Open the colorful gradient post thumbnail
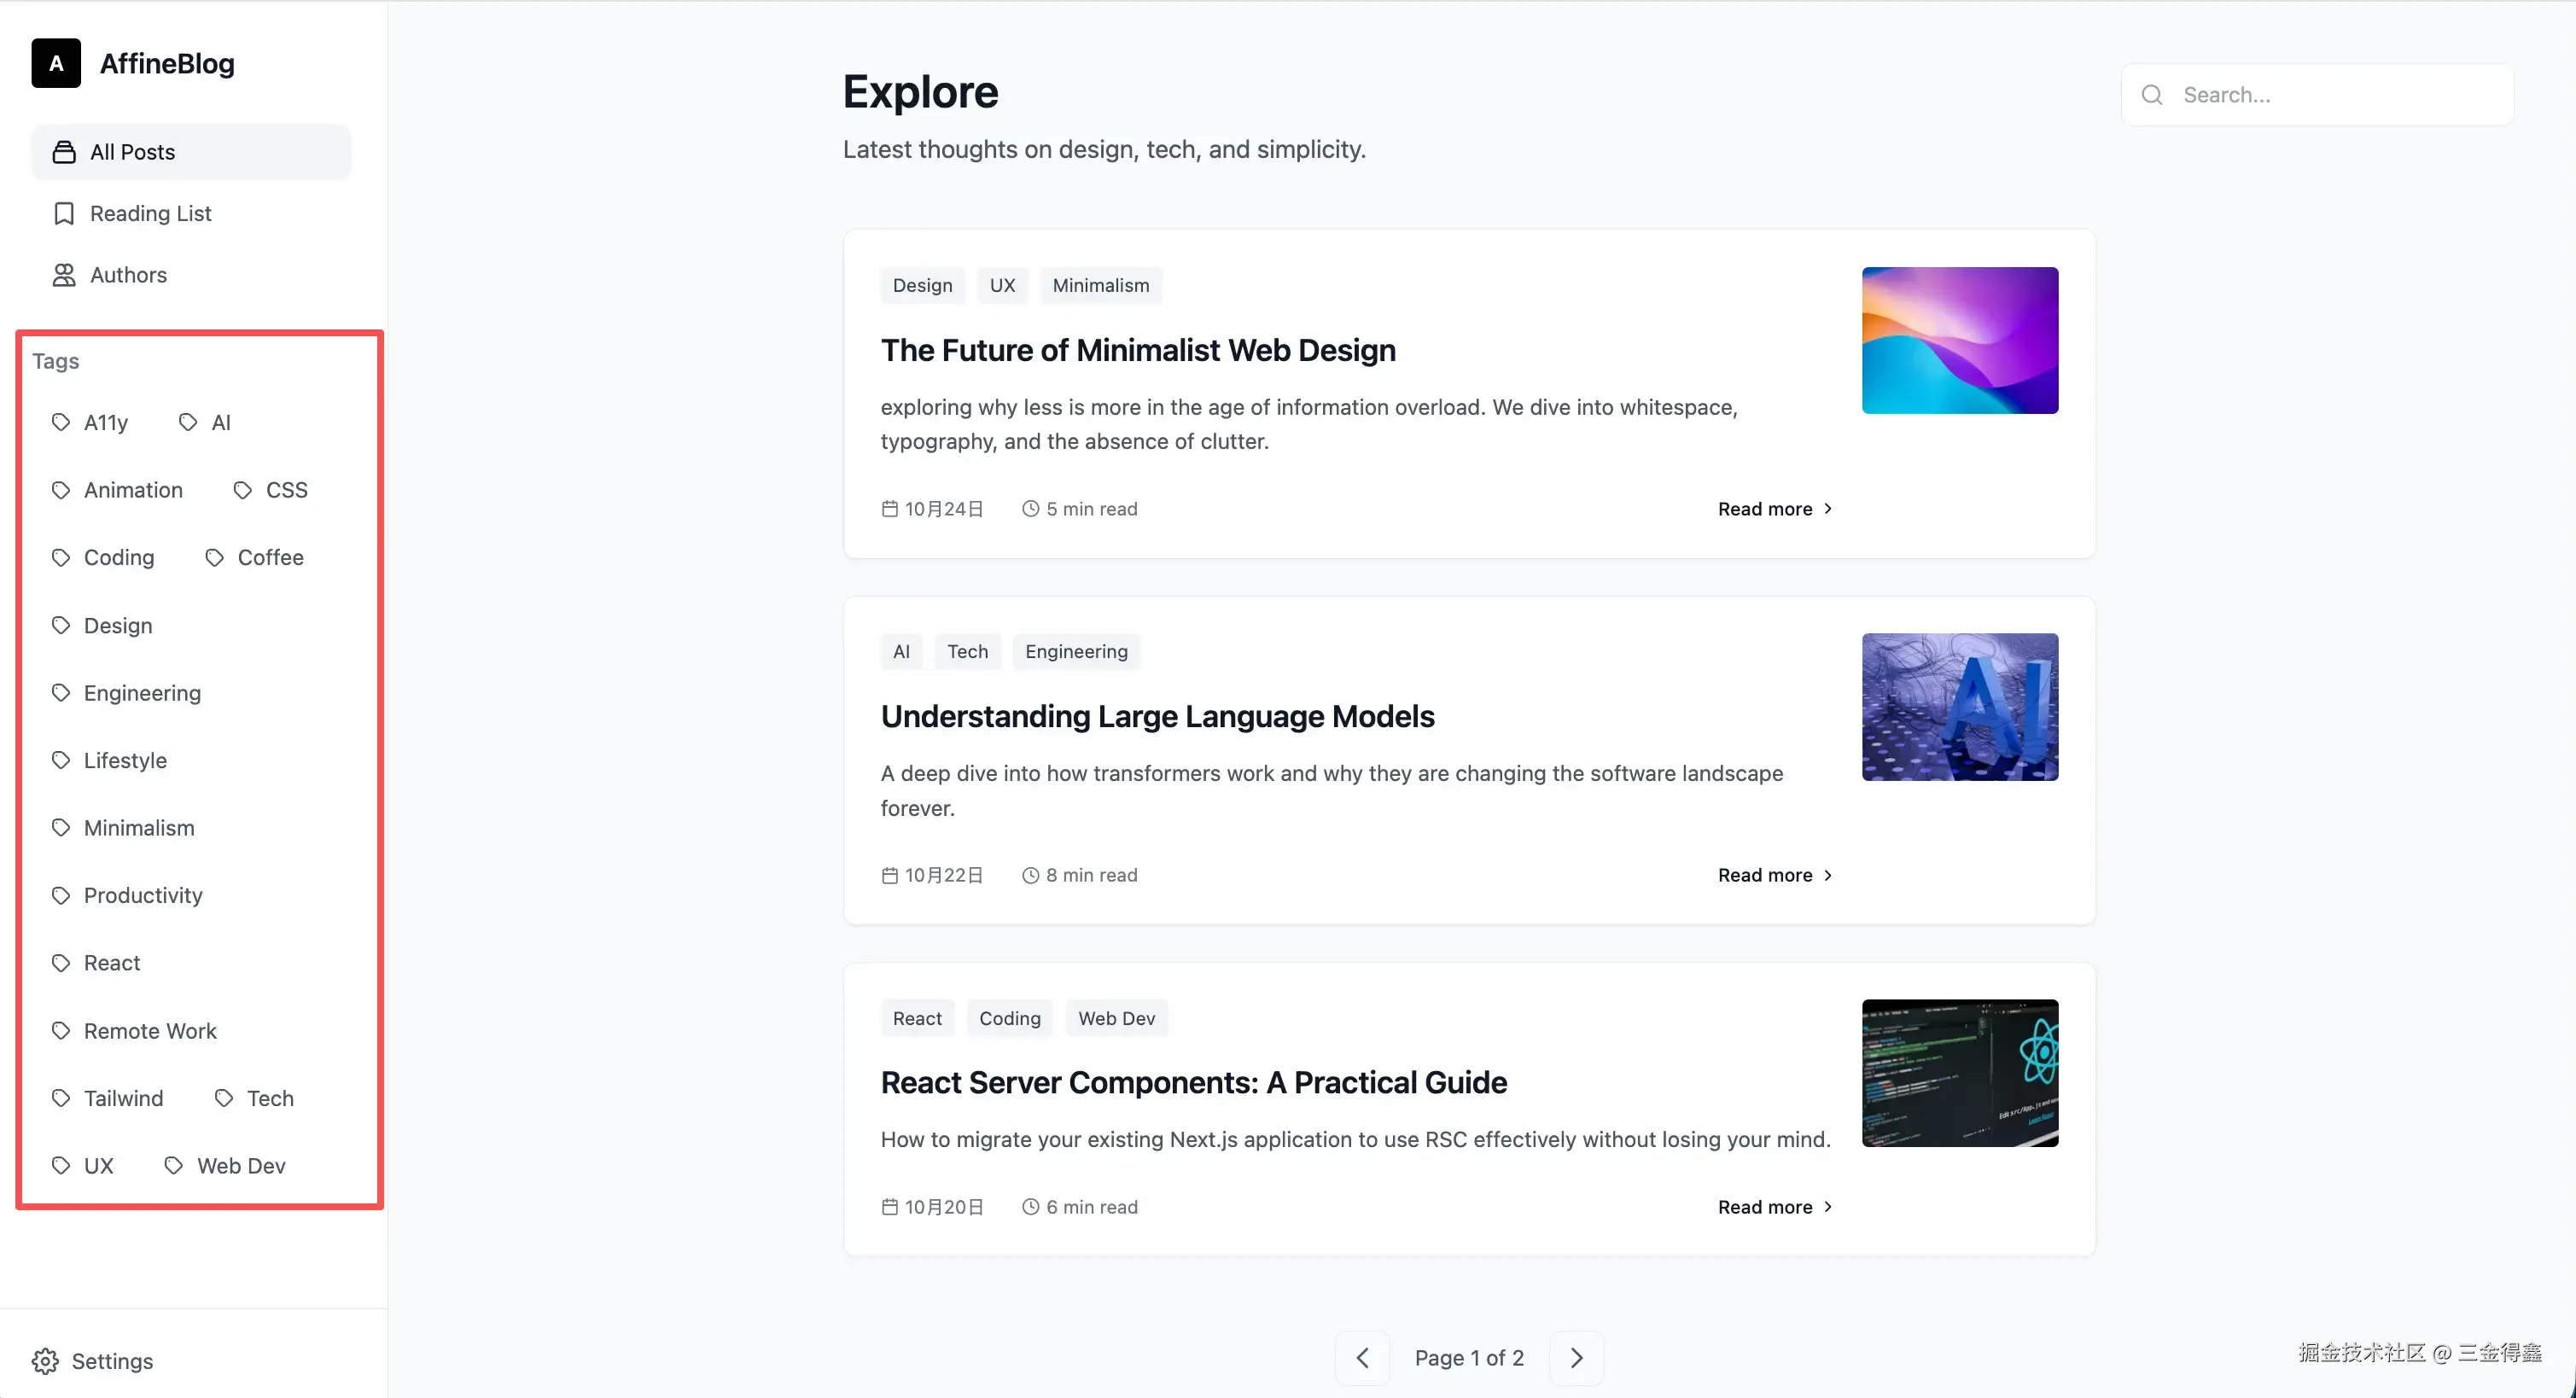Image resolution: width=2576 pixels, height=1398 pixels. pyautogui.click(x=1959, y=340)
